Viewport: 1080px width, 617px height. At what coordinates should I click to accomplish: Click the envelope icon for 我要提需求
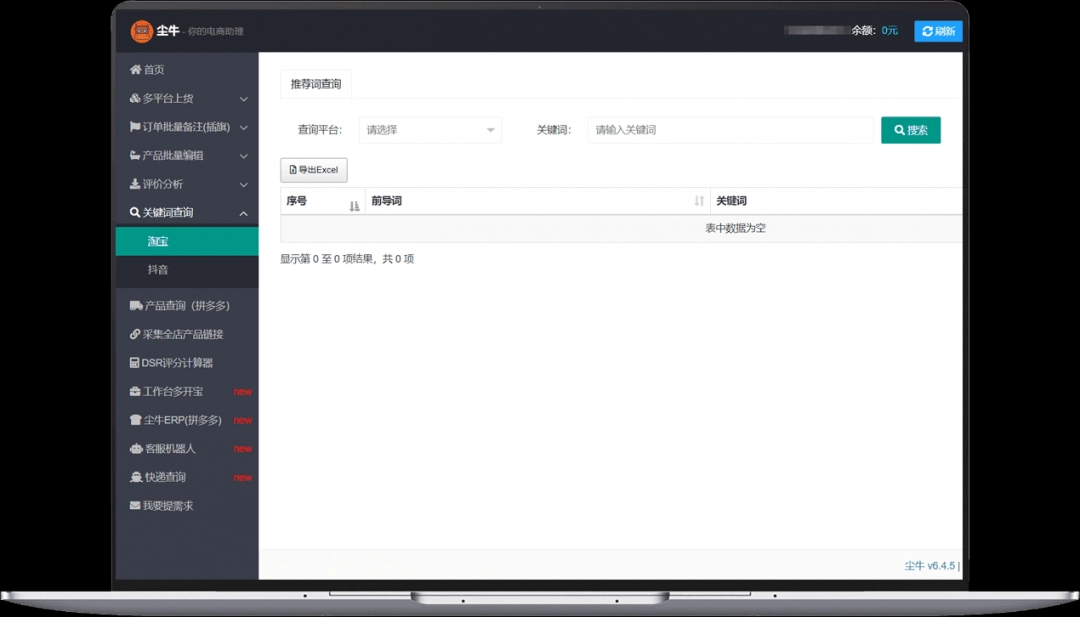[x=135, y=505]
